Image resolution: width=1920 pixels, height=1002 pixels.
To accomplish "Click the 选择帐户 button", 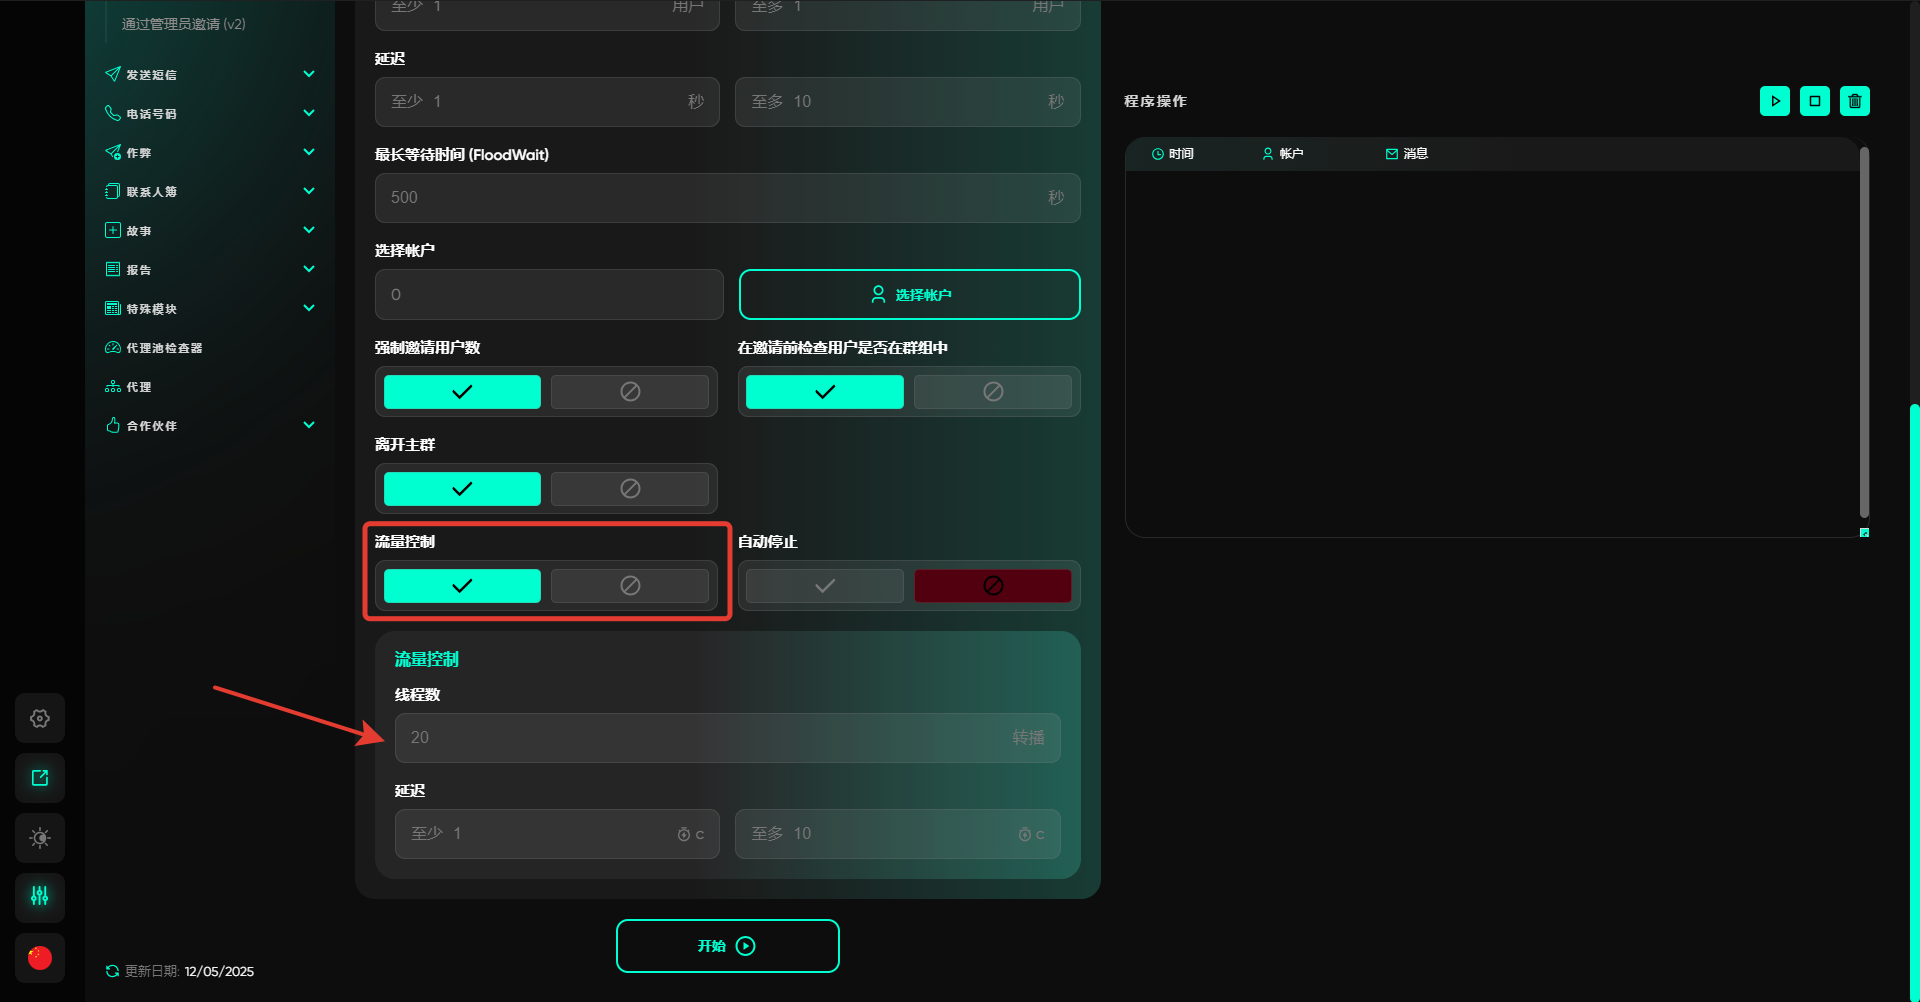I will pyautogui.click(x=909, y=295).
